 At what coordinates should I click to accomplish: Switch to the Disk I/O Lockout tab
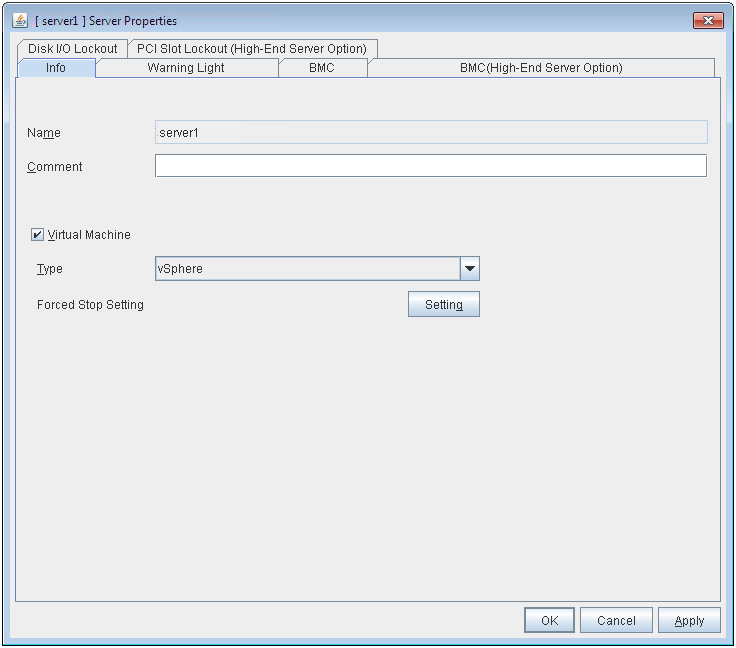72,48
